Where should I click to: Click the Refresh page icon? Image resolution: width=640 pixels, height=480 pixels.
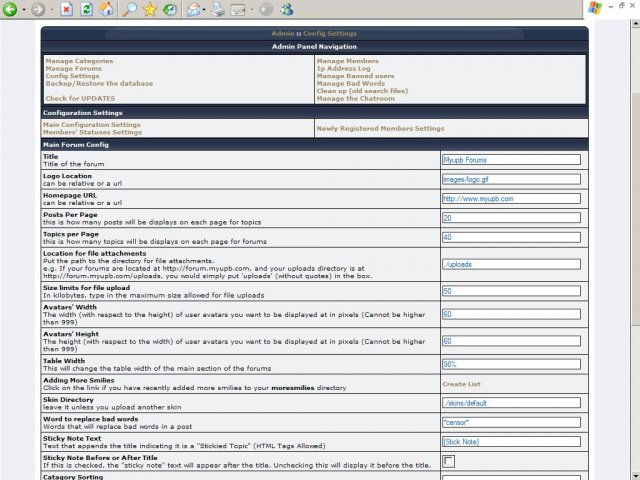click(86, 9)
